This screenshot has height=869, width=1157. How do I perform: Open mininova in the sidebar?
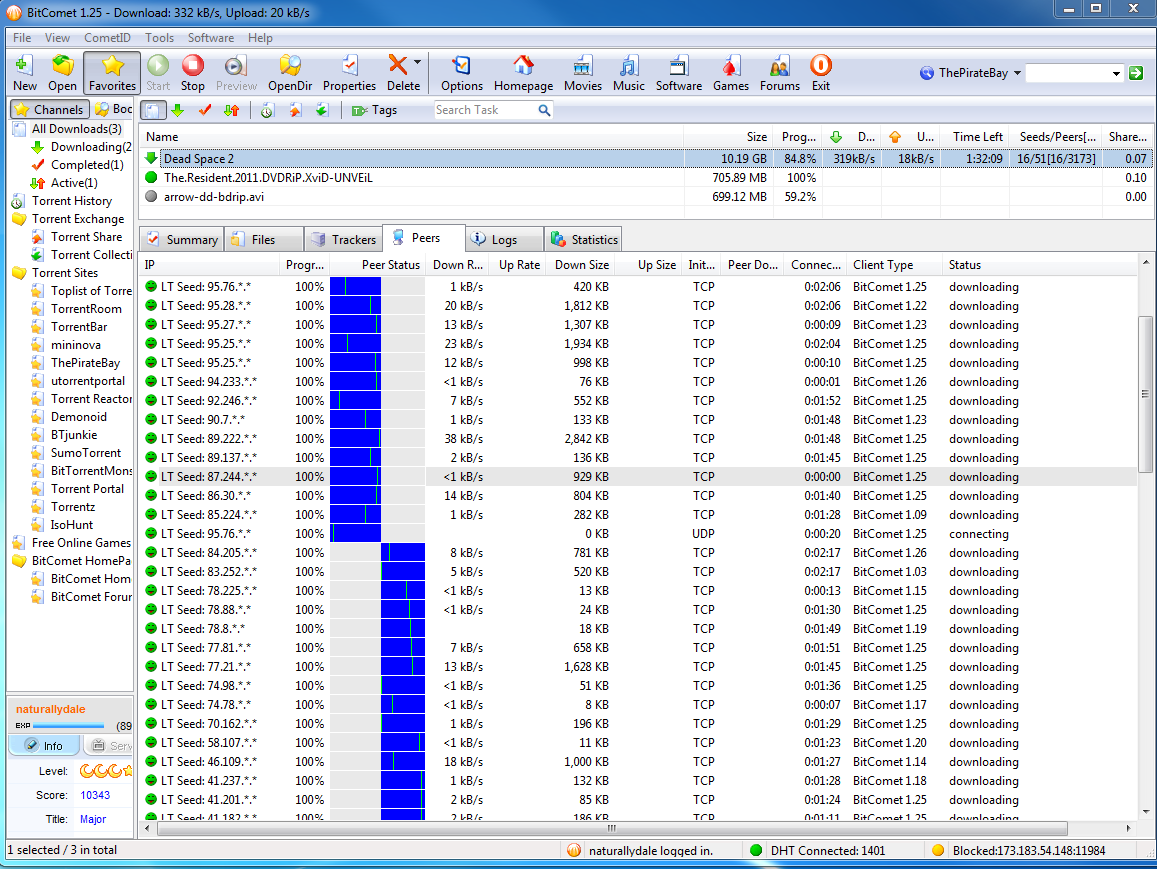point(75,345)
